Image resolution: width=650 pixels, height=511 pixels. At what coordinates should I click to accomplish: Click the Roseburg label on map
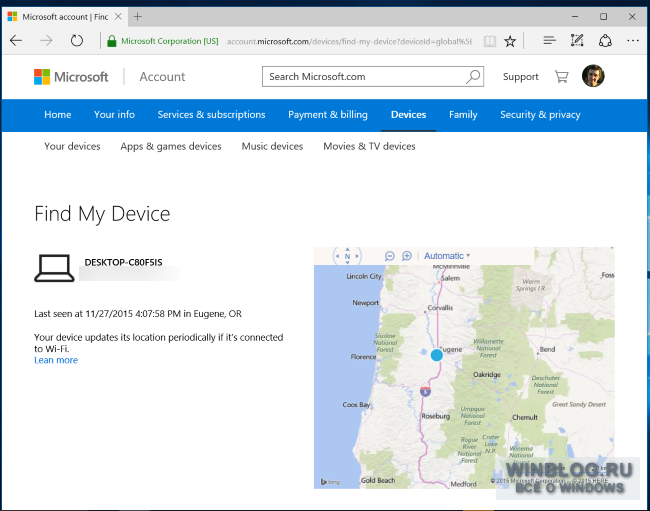pyautogui.click(x=436, y=416)
